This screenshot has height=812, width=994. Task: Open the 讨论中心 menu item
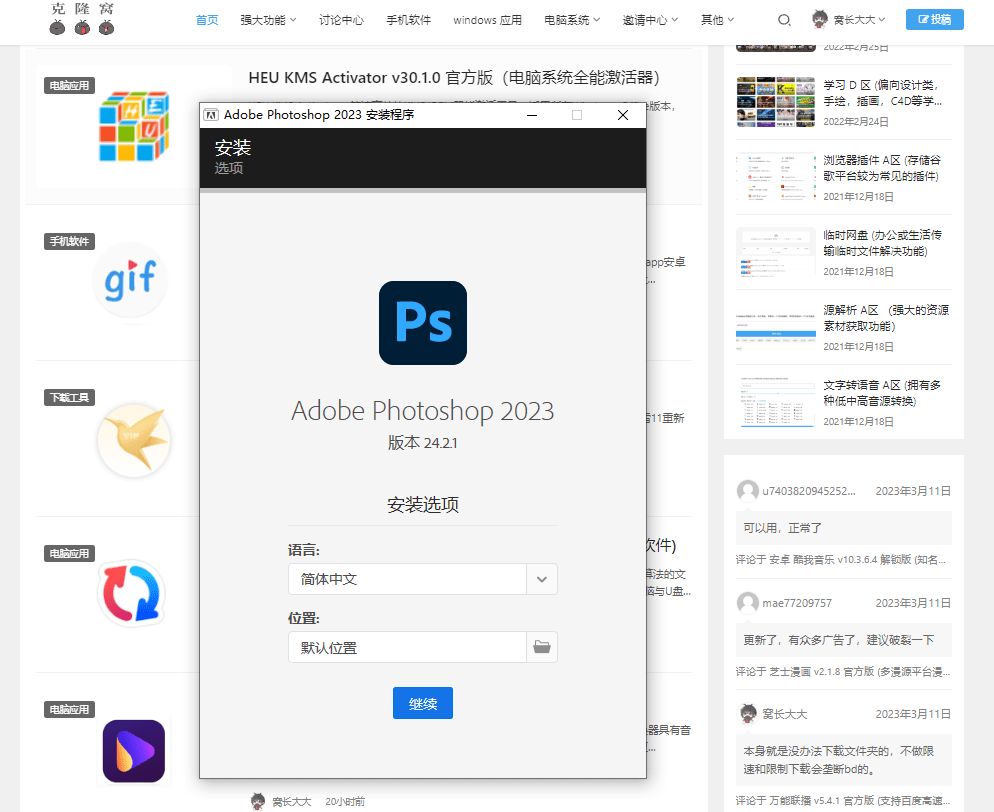(x=341, y=20)
